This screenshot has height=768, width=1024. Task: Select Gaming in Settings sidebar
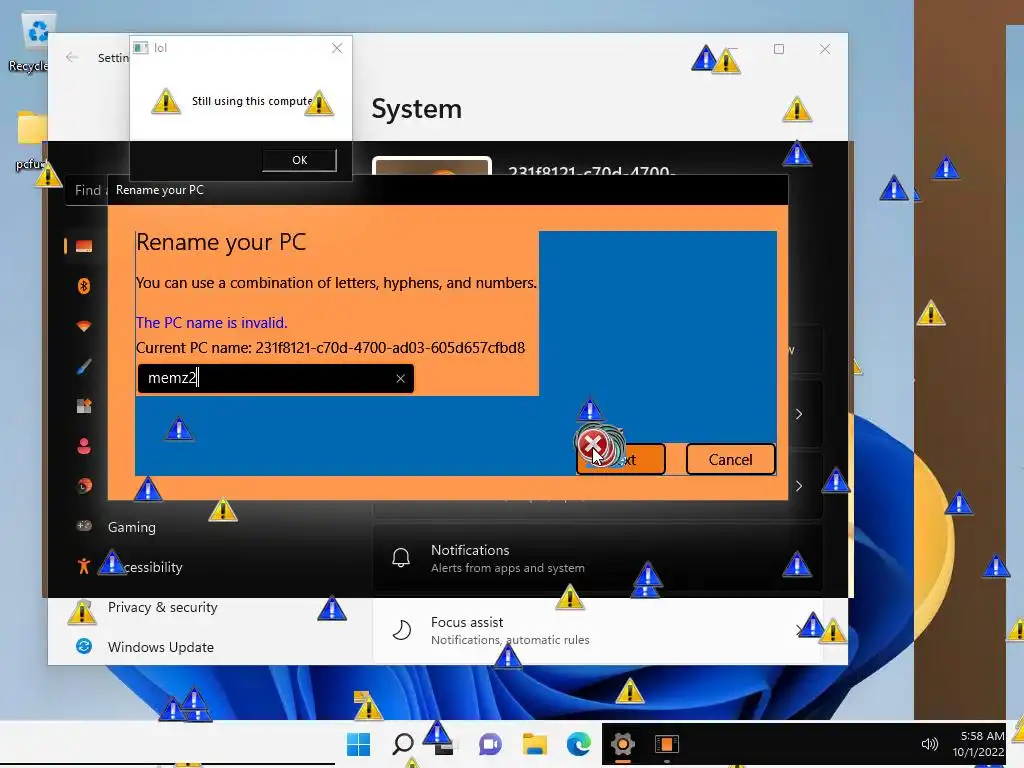(x=131, y=527)
